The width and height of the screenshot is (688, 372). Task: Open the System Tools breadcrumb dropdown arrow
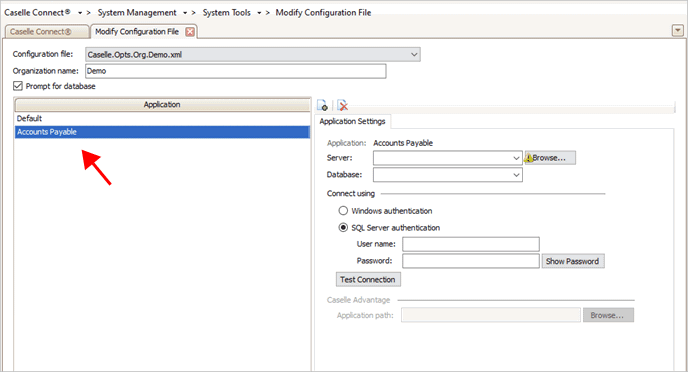259,13
